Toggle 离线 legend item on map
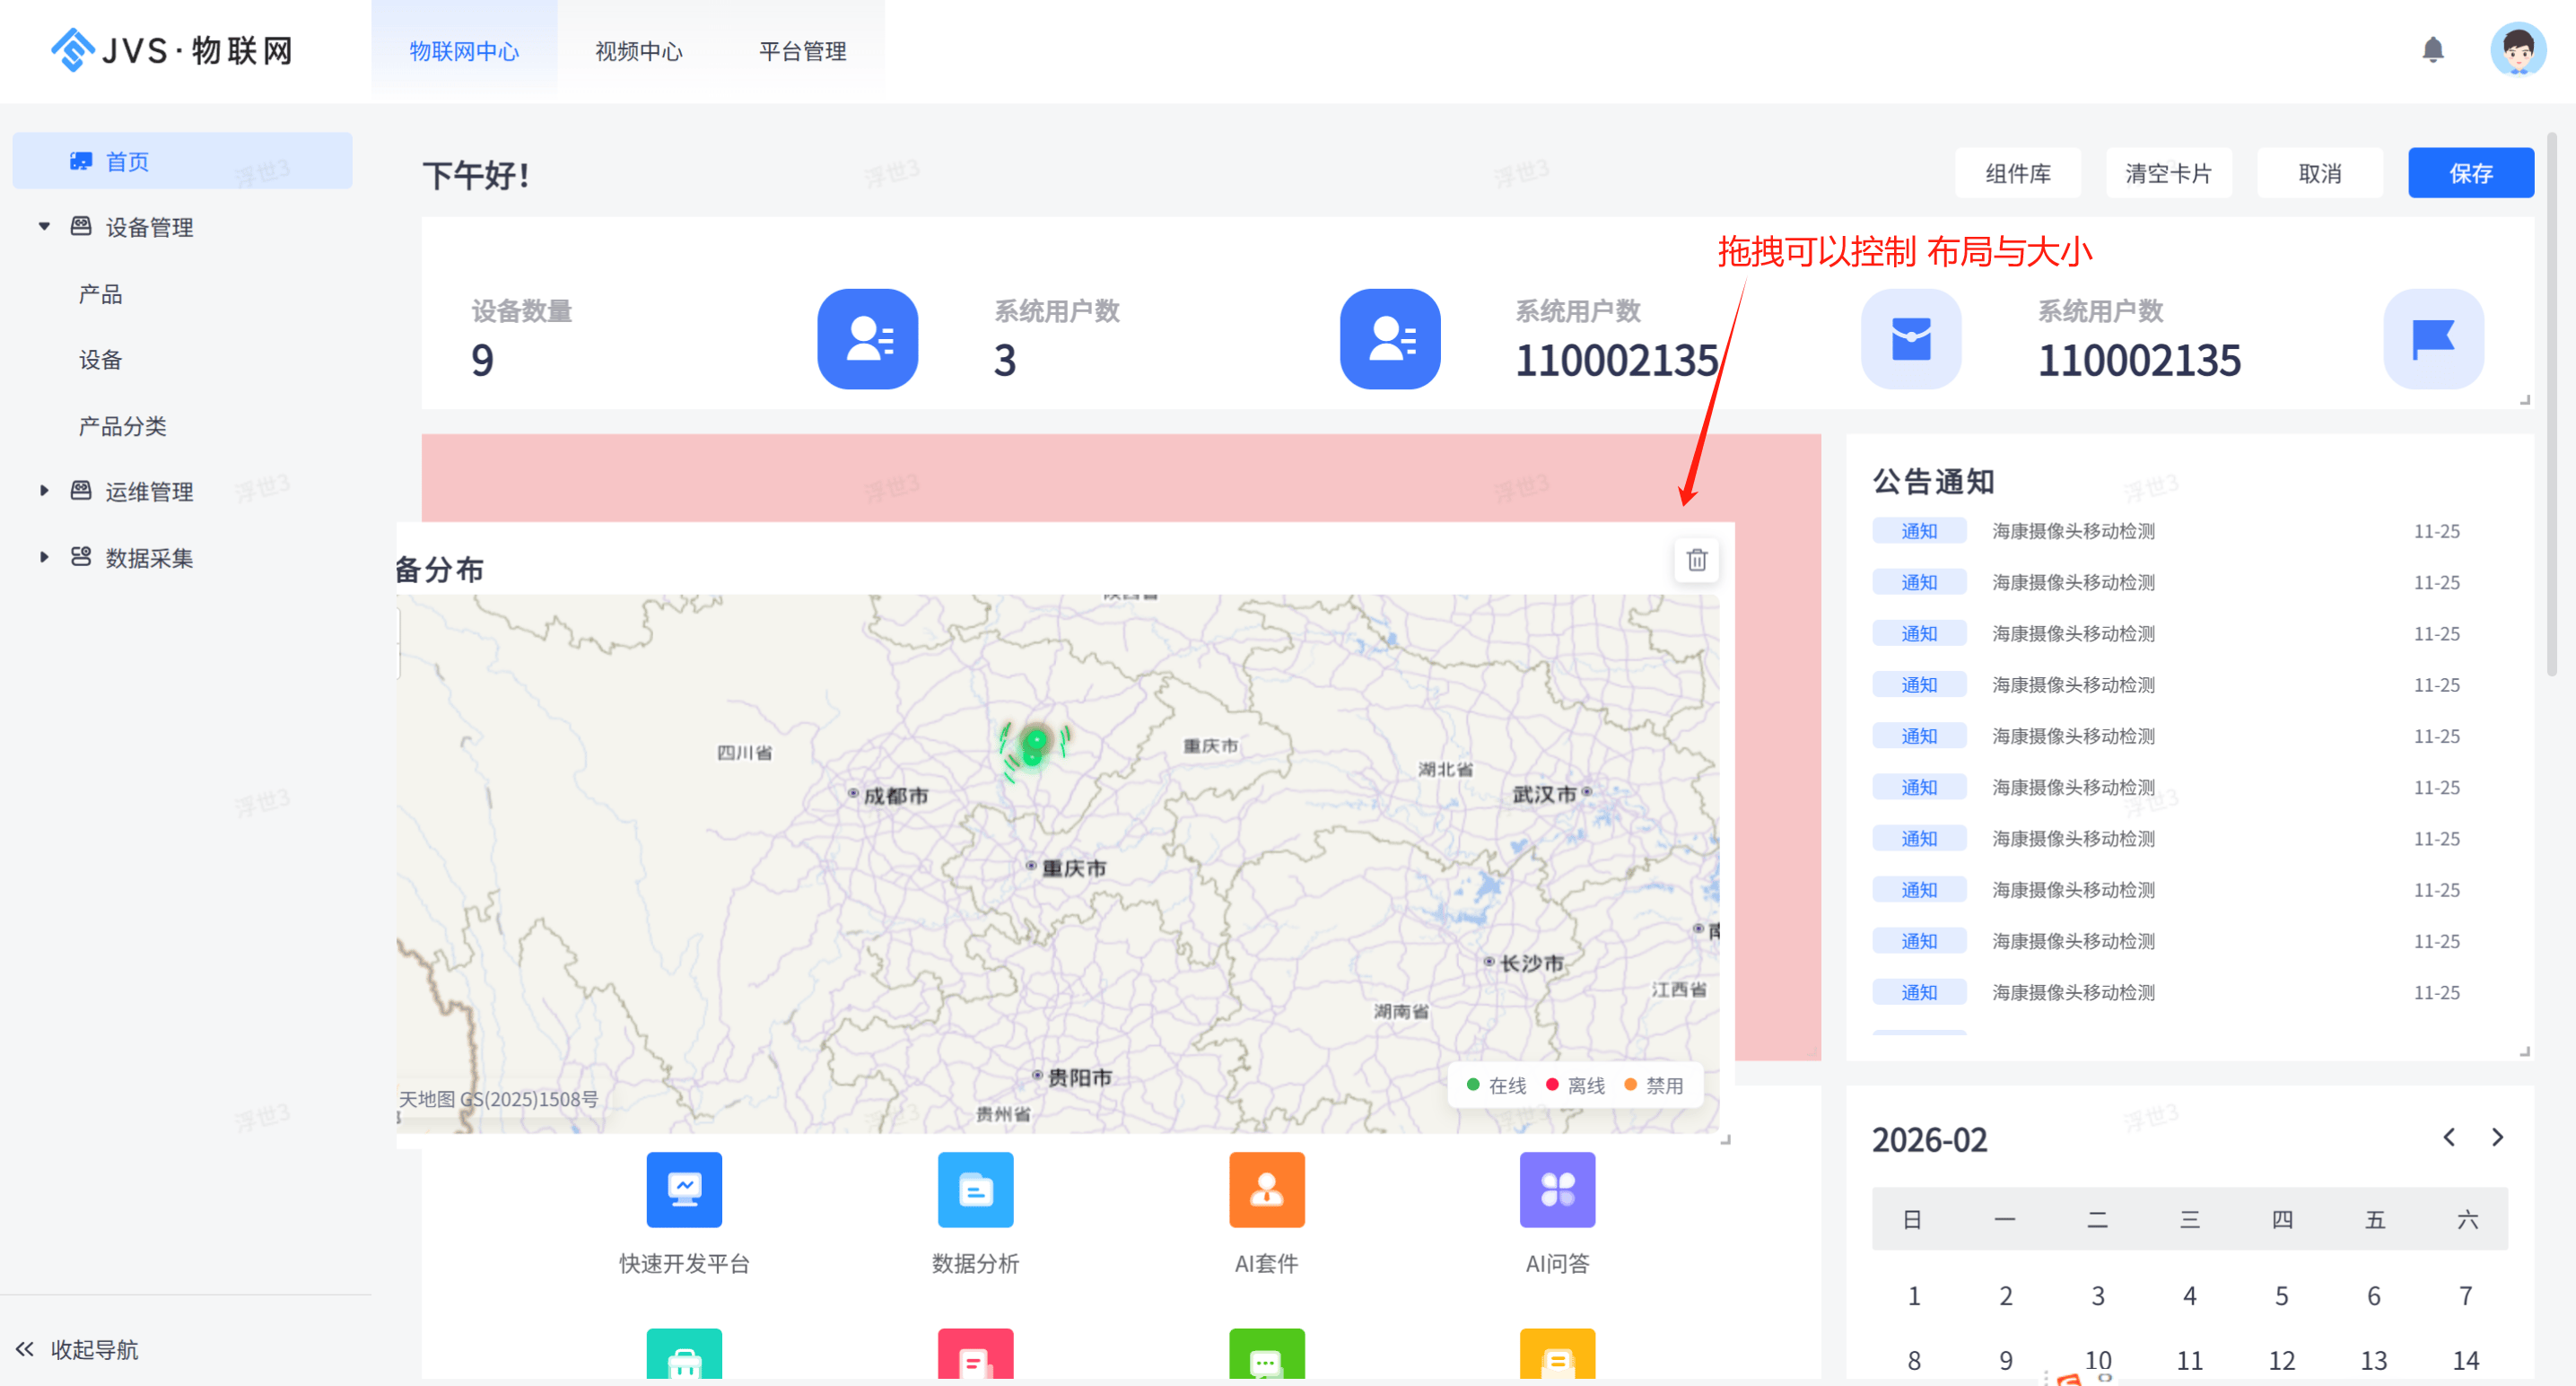This screenshot has width=2576, height=1386. (1575, 1085)
